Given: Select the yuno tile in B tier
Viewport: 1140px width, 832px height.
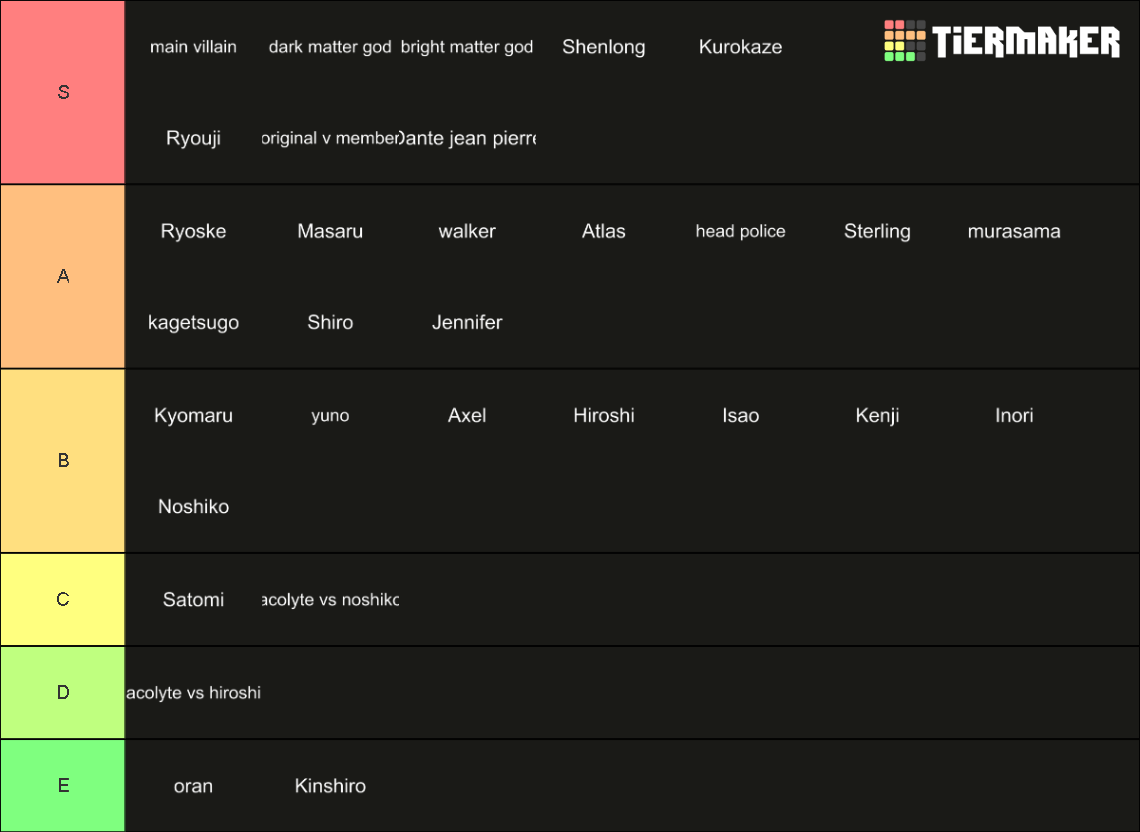Looking at the screenshot, I should pos(330,415).
